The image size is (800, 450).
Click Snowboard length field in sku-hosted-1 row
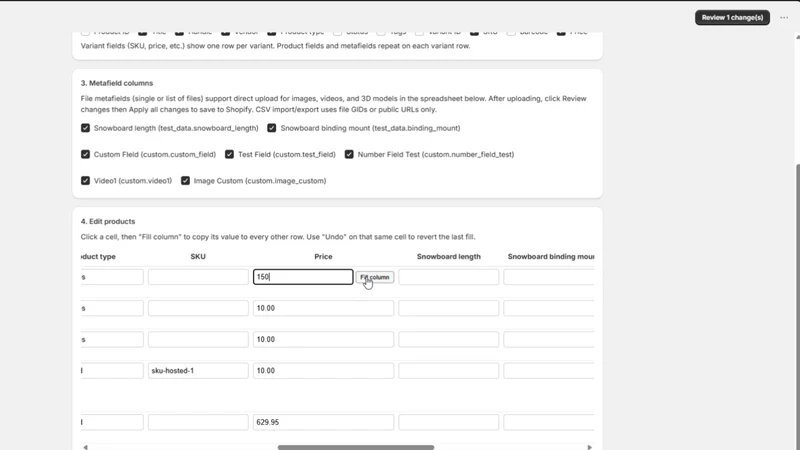(x=448, y=370)
